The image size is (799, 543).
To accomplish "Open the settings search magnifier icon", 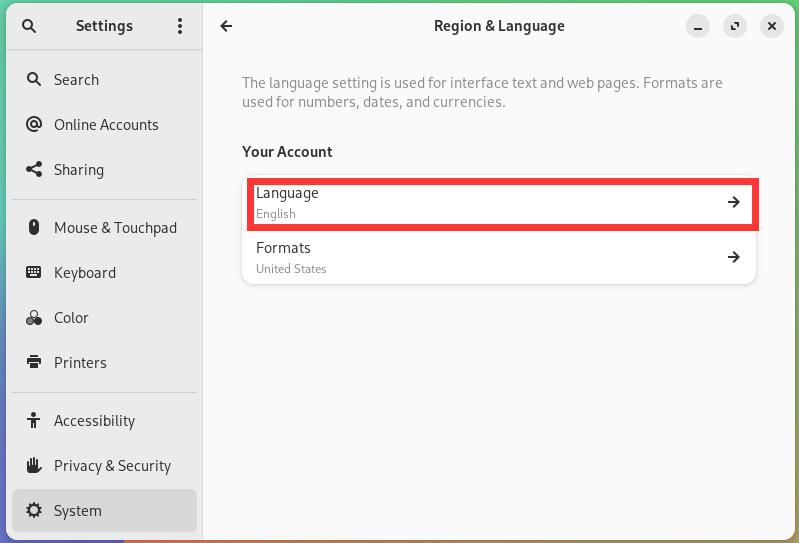I will pos(29,26).
